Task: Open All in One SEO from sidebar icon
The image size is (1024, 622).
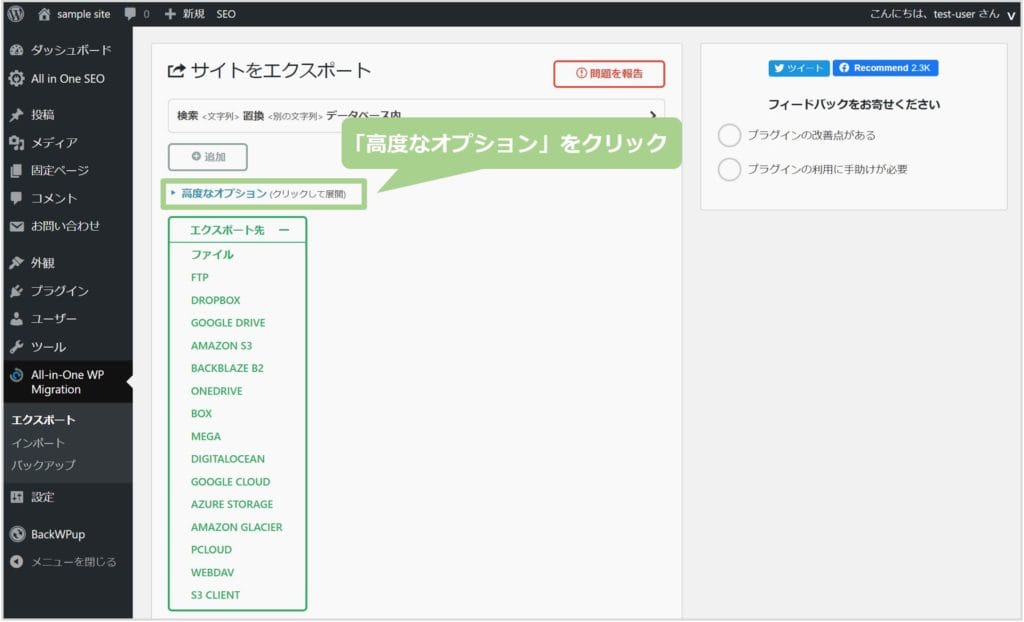Action: click(x=17, y=78)
